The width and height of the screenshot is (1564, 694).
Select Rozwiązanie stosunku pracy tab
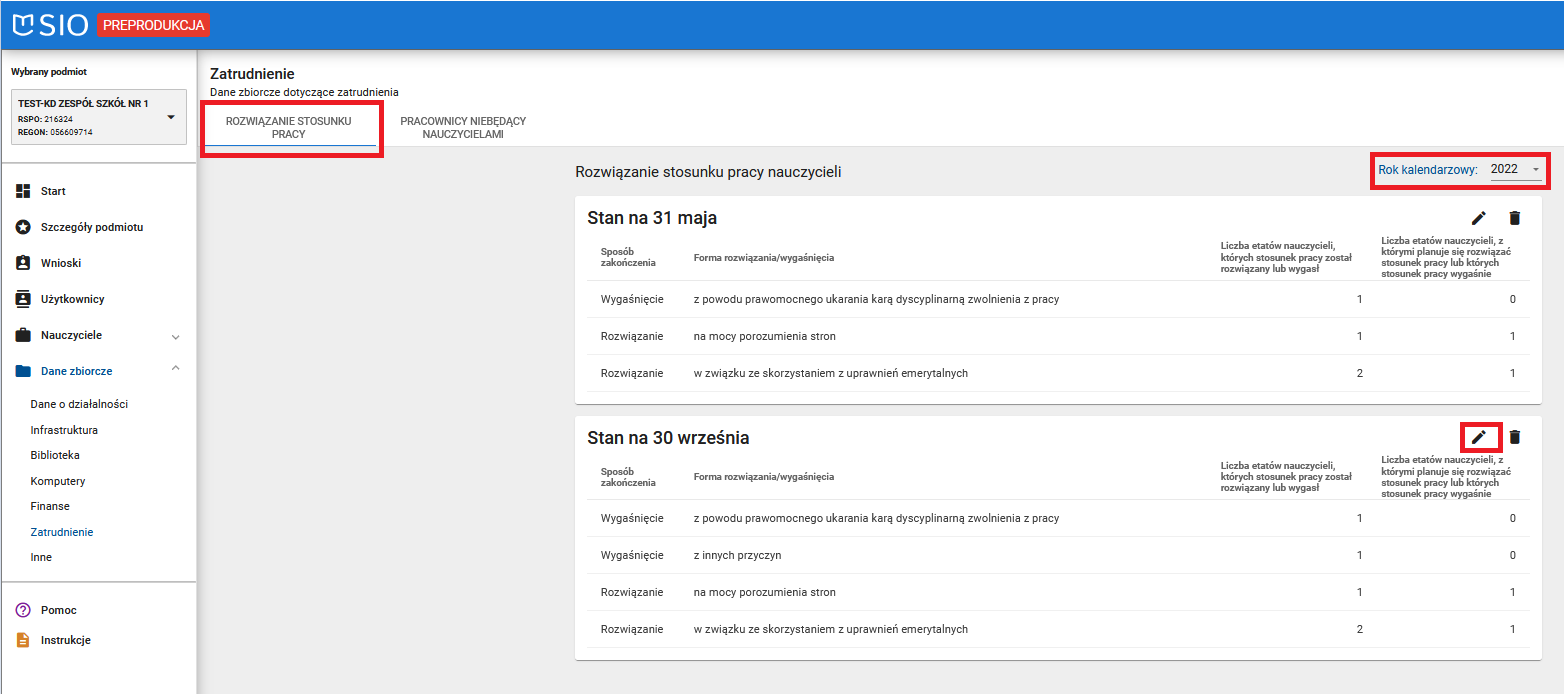[289, 127]
